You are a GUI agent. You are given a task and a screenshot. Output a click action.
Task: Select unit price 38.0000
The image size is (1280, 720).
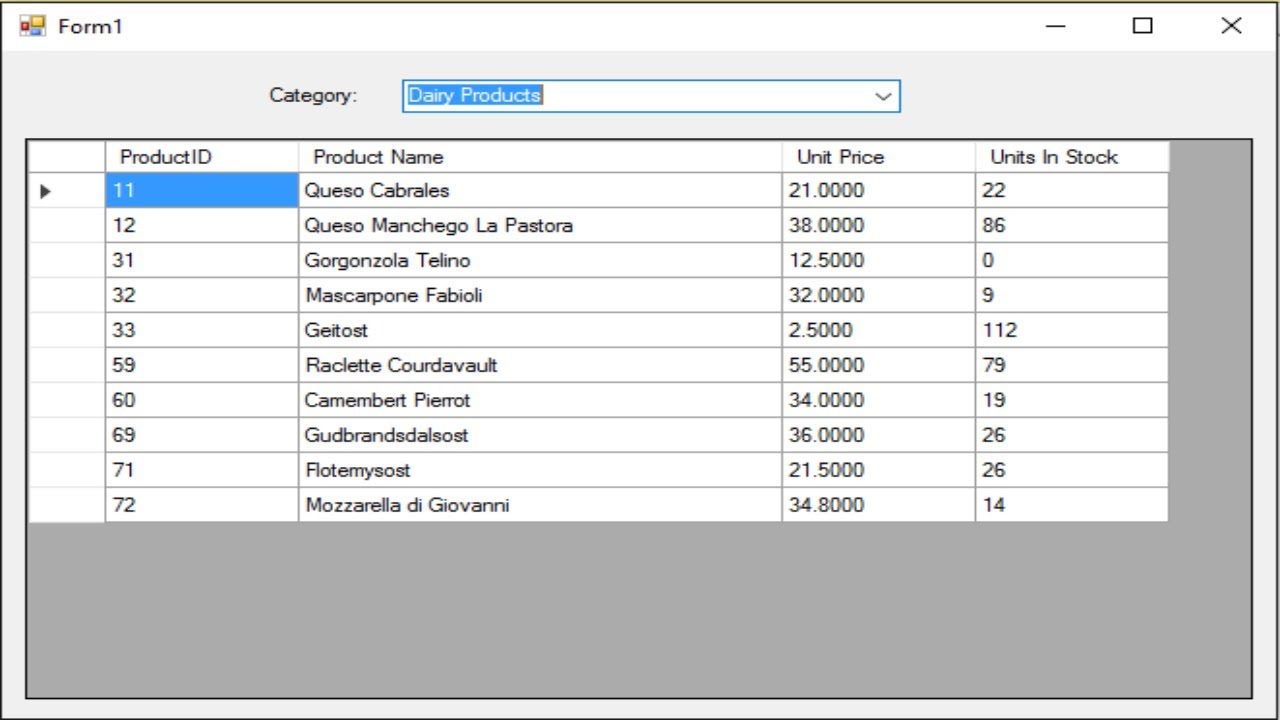tap(878, 225)
